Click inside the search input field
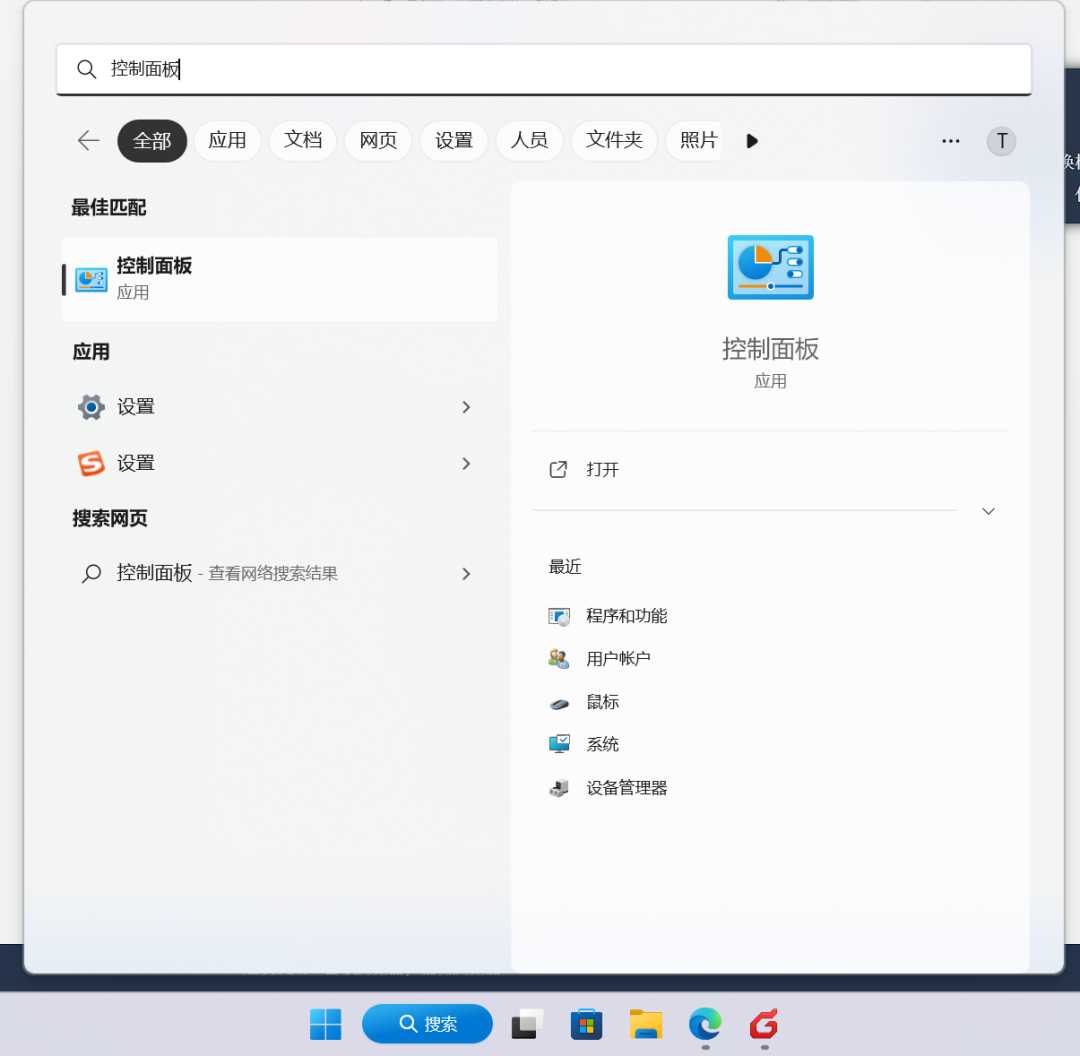The height and width of the screenshot is (1056, 1080). (x=400, y=69)
